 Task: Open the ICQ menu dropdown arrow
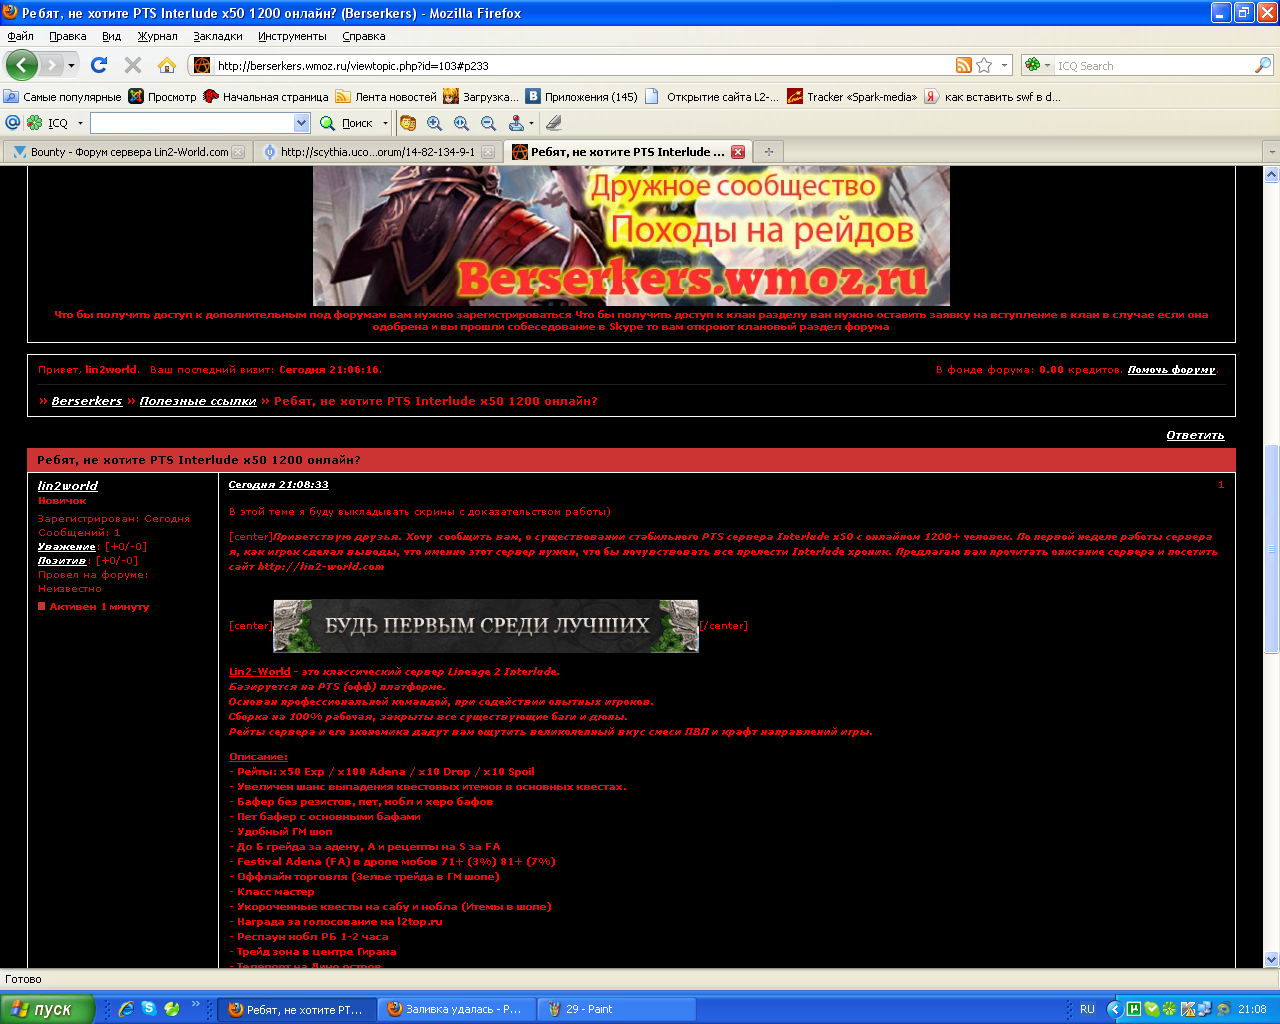[x=80, y=124]
